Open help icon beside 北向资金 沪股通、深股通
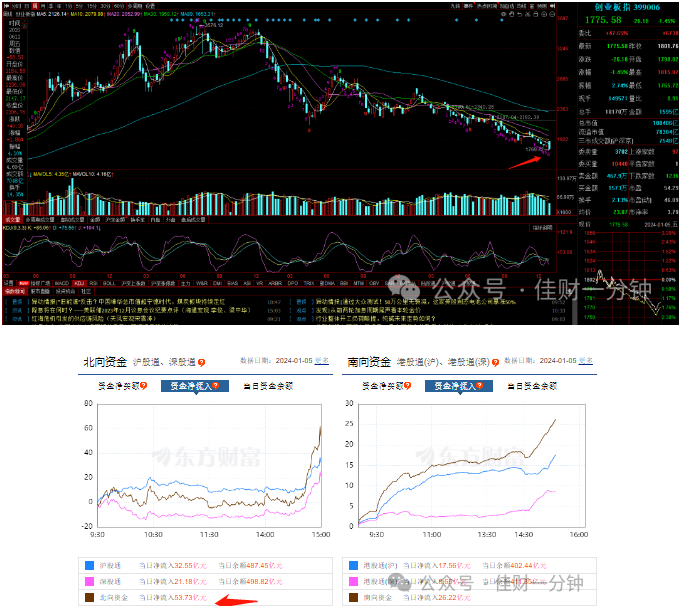 (201, 362)
